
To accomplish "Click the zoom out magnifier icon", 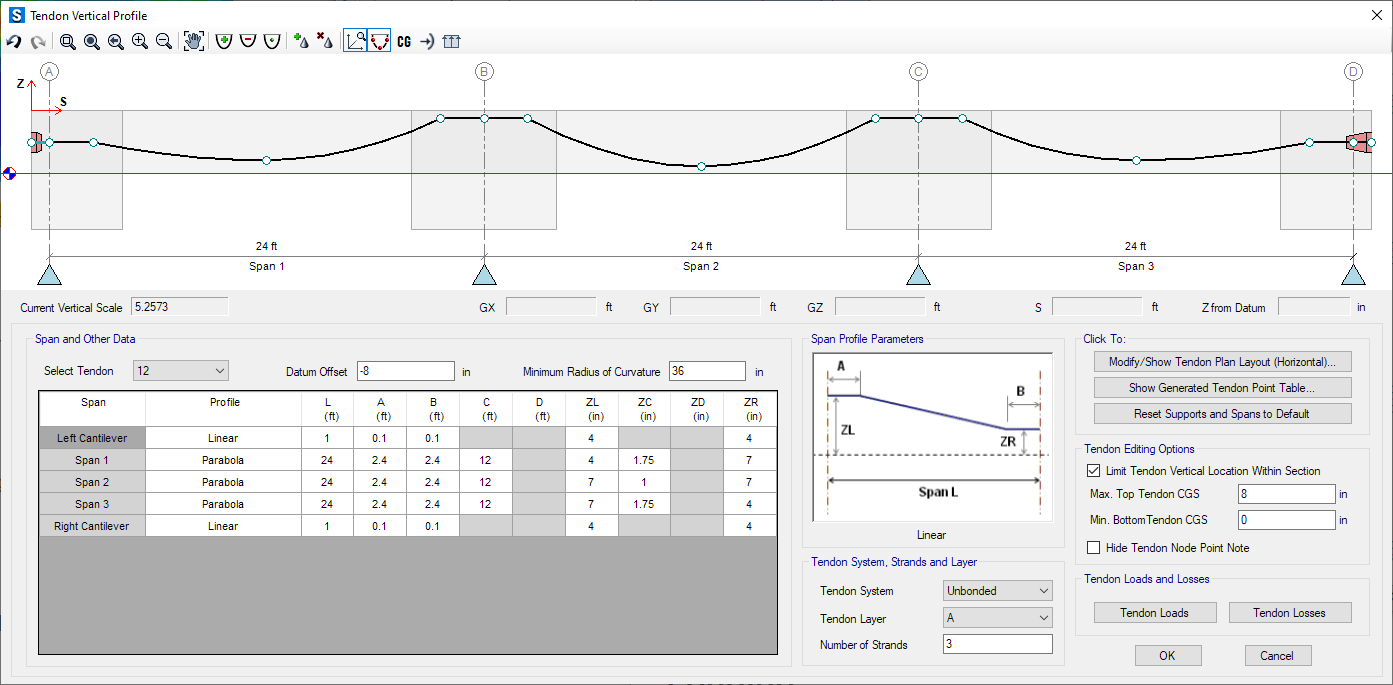I will (164, 41).
